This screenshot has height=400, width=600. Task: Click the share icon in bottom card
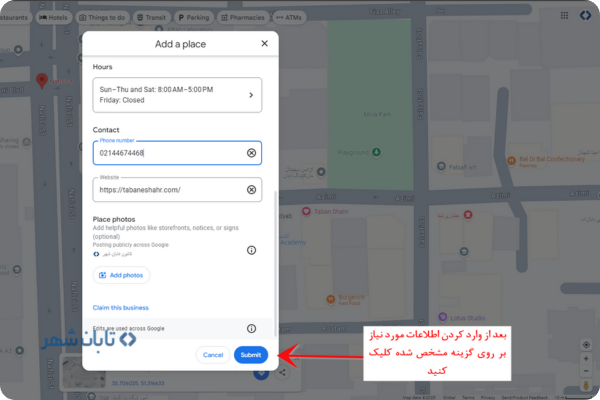[282, 372]
